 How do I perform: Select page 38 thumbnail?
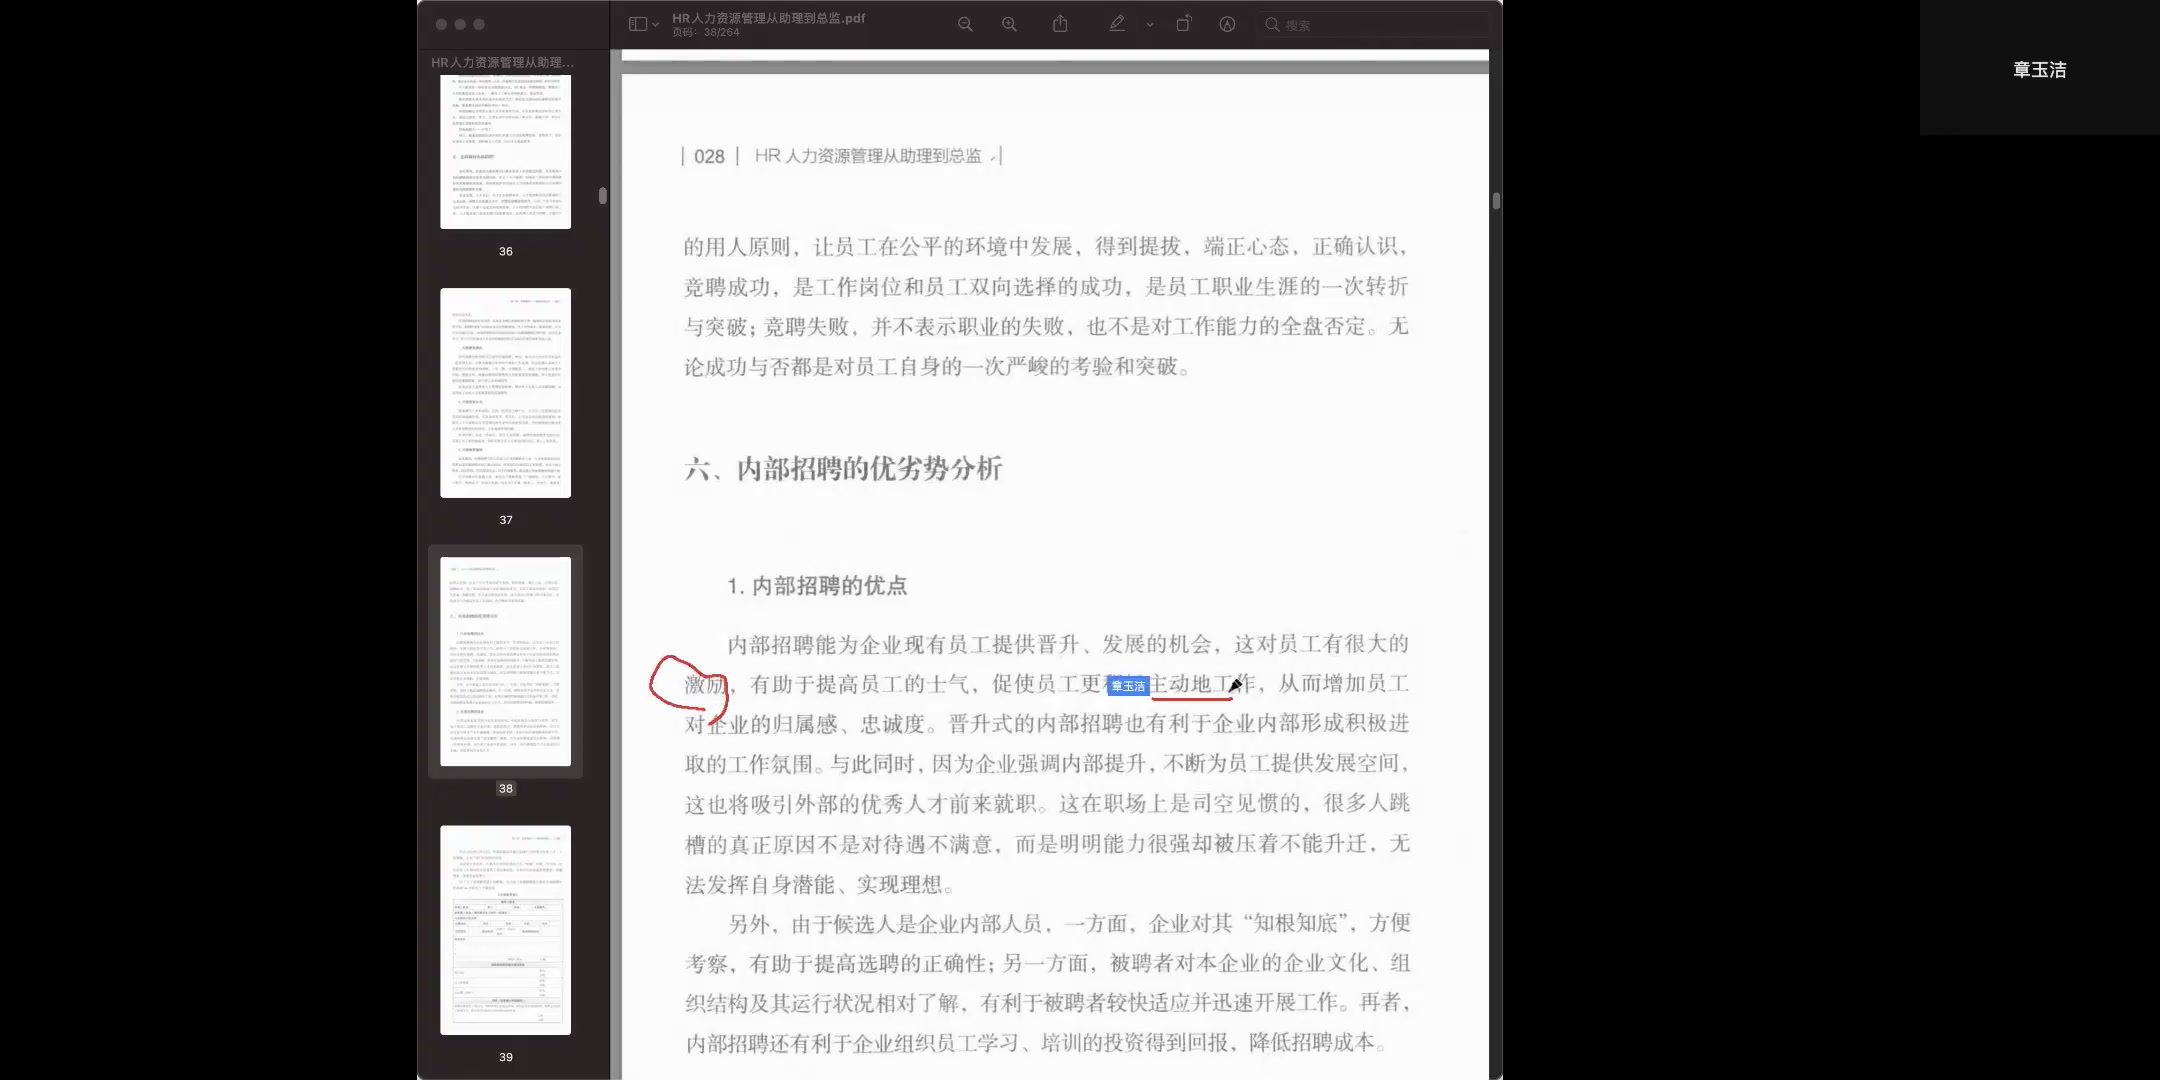tap(506, 661)
